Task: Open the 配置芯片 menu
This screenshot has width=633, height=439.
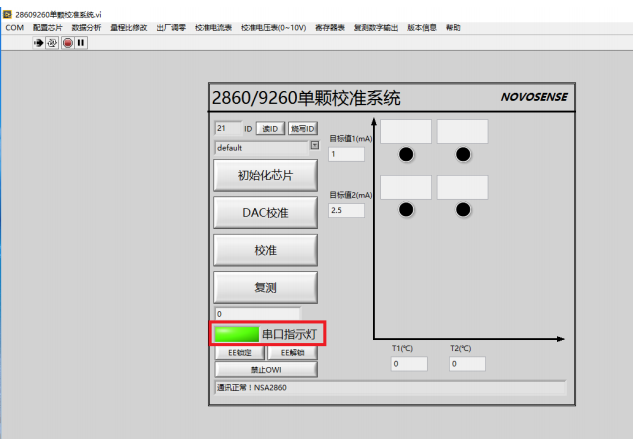Action: [47, 28]
